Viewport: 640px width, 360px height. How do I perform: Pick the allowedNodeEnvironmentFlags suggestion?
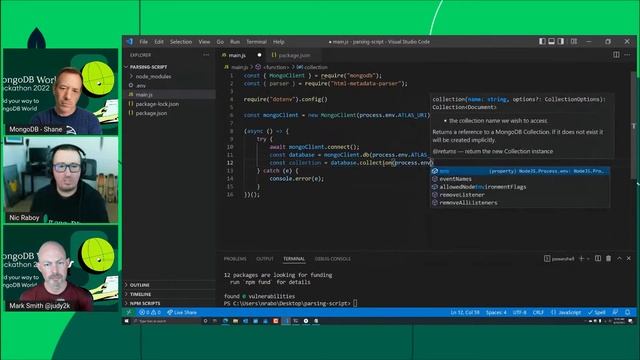(x=520, y=187)
